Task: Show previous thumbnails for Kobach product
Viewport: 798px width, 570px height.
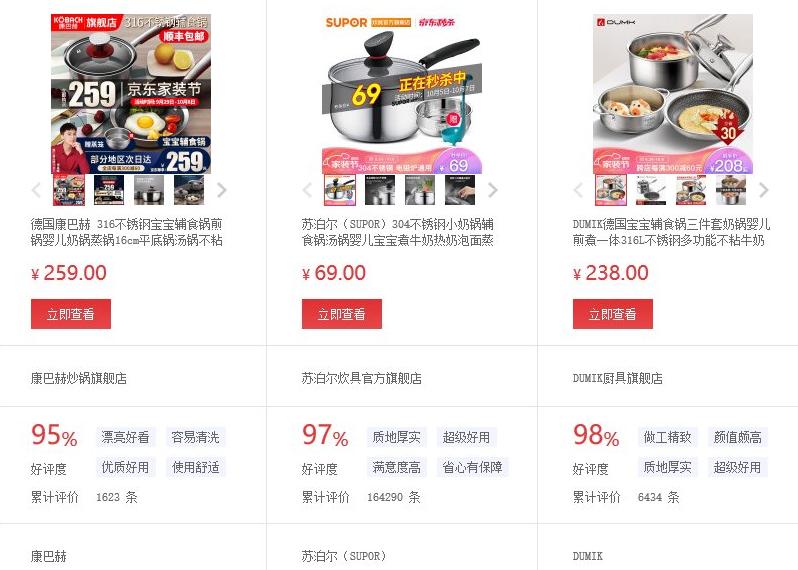Action: pos(36,190)
